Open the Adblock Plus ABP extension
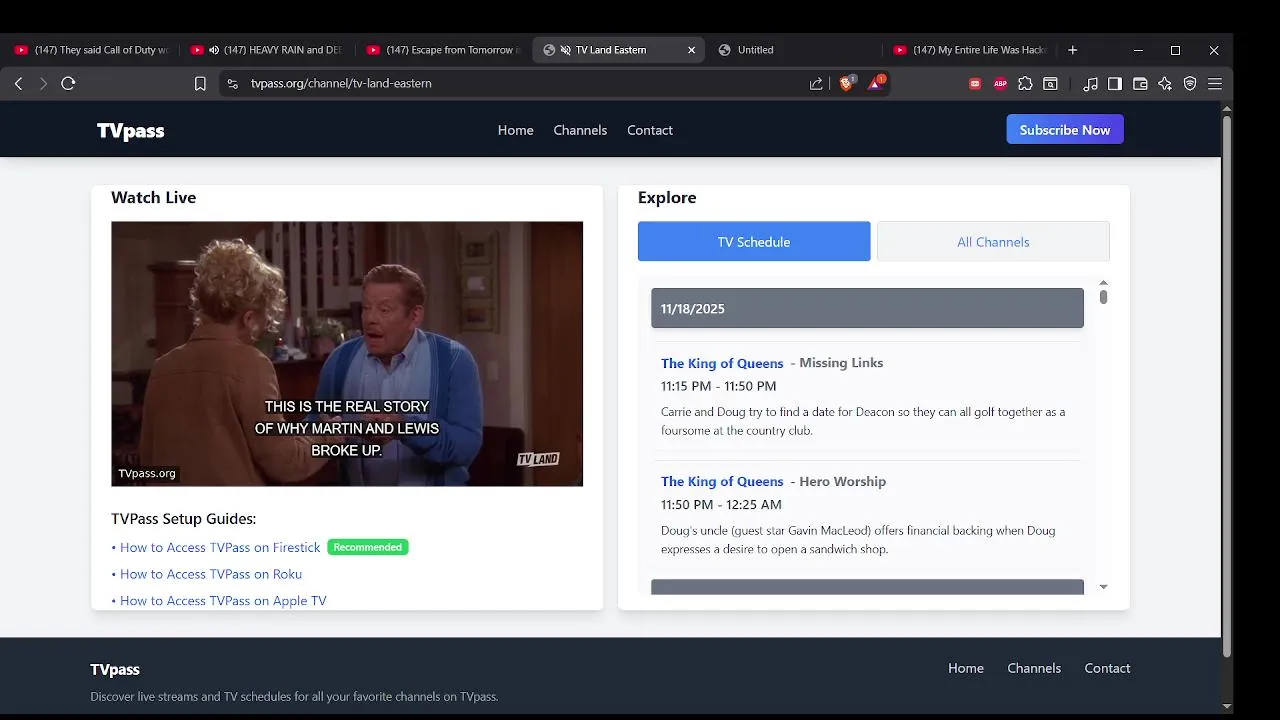The image size is (1280, 720). 1000,84
